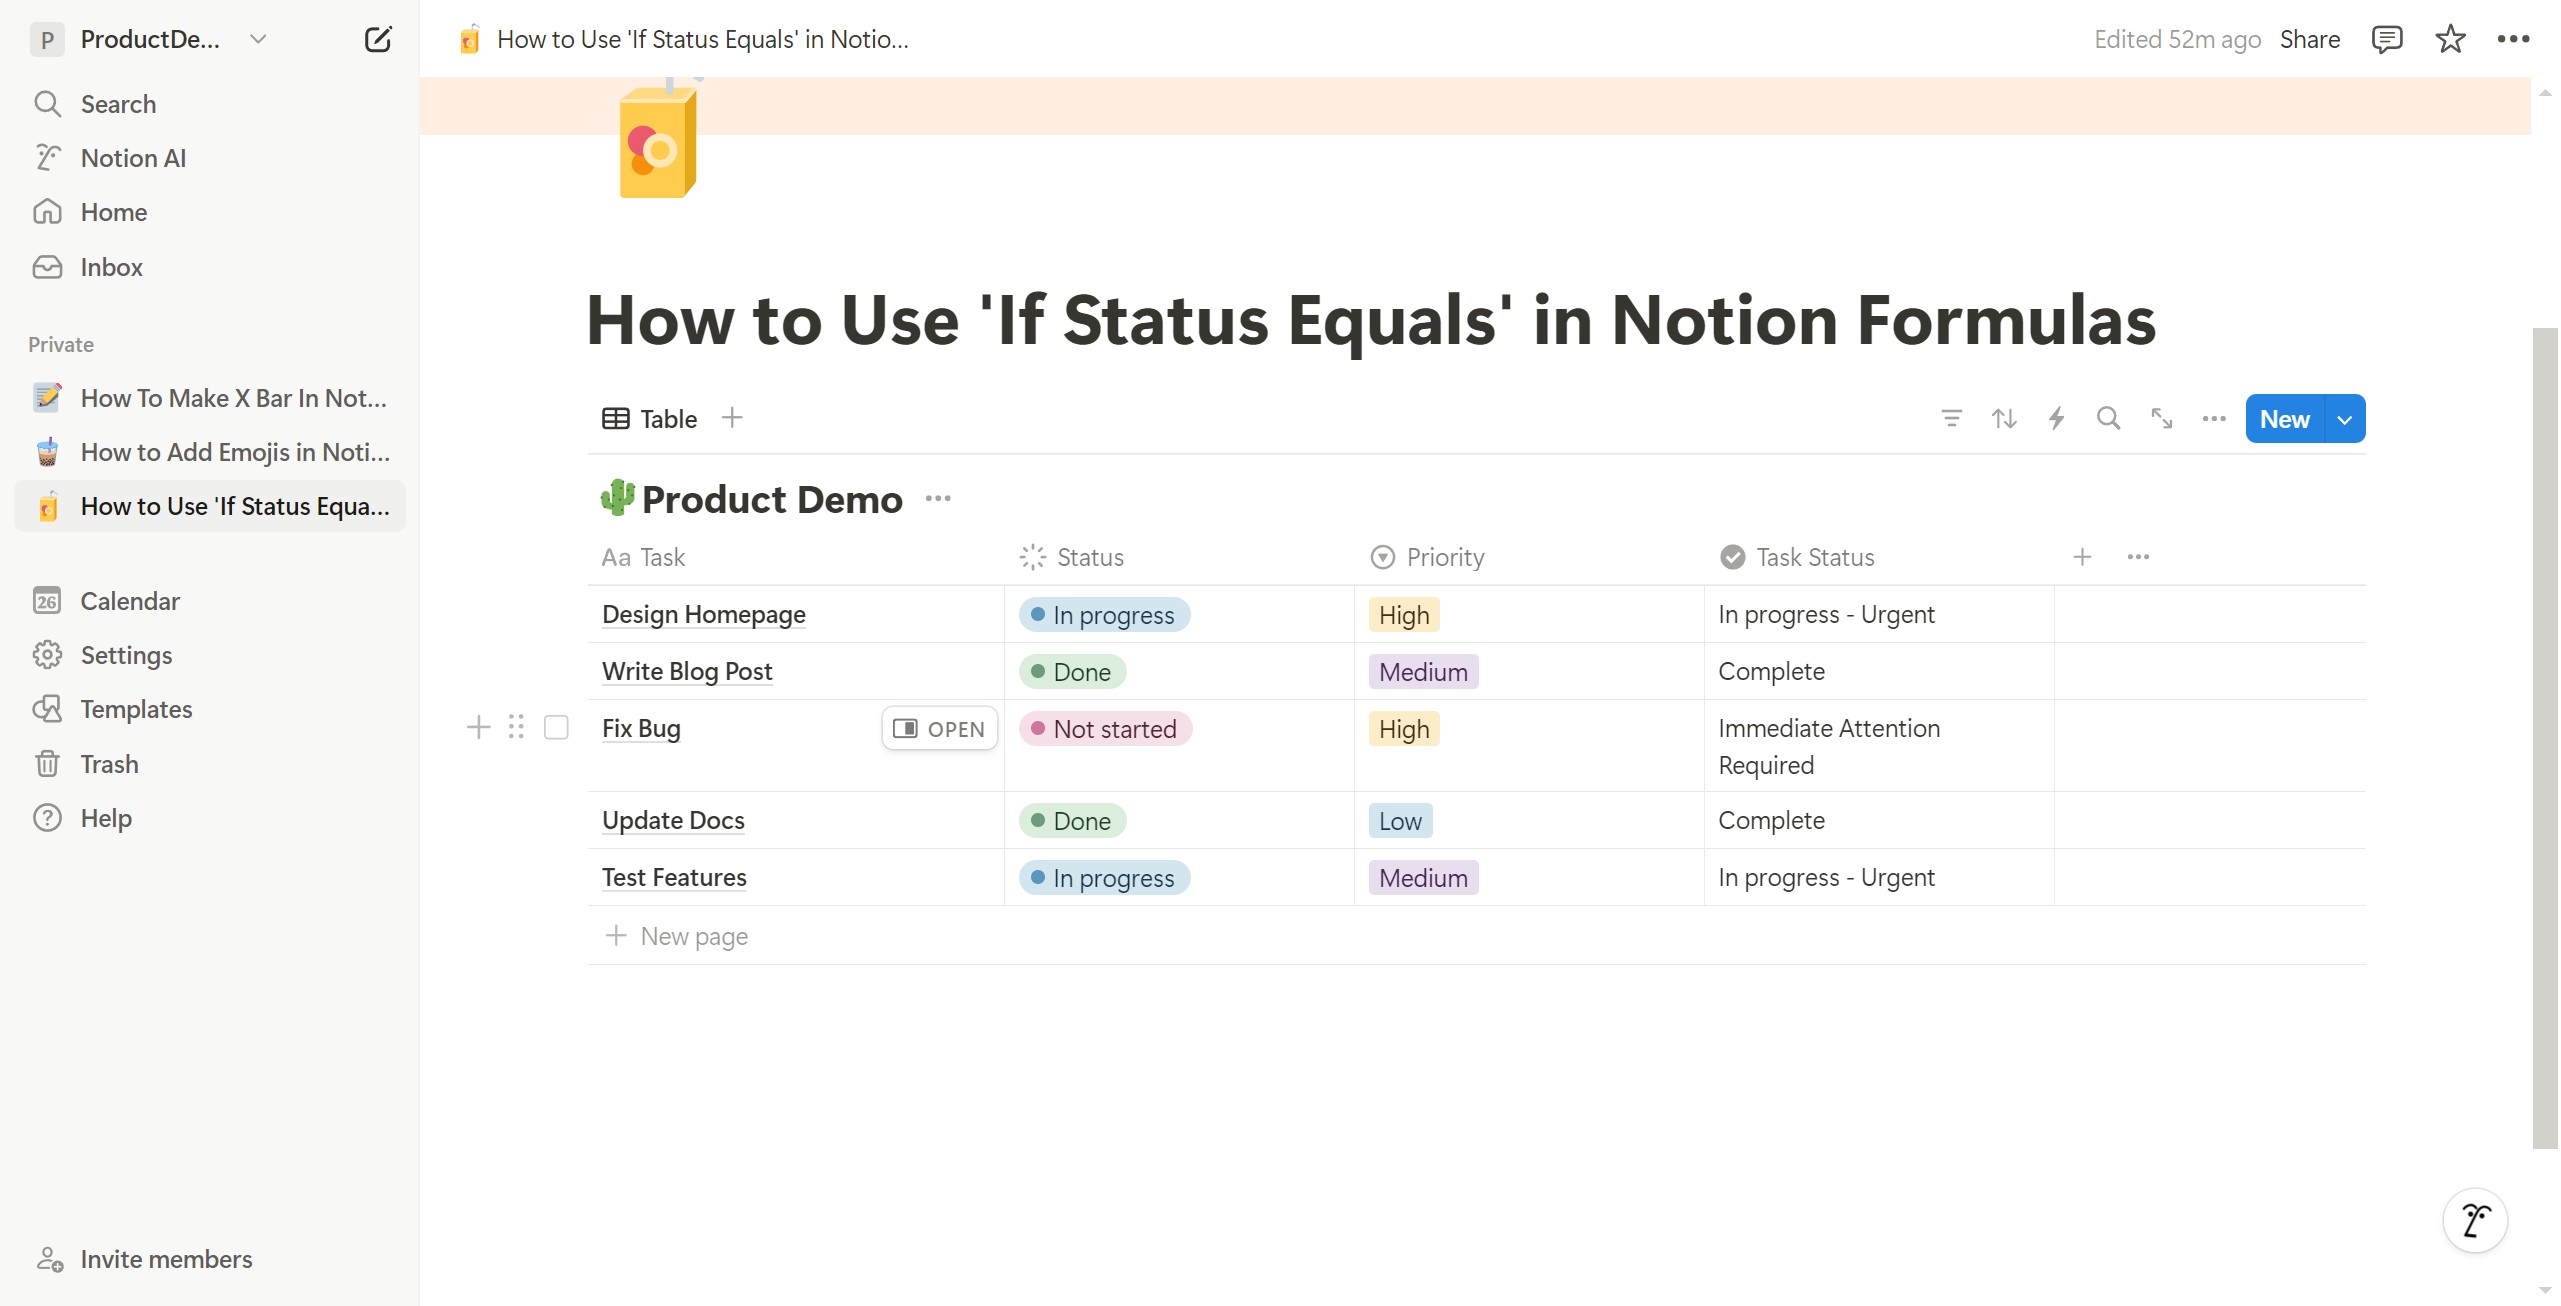Image resolution: width=2561 pixels, height=1306 pixels.
Task: Change Design Homepage status In progress
Action: pos(1104,615)
